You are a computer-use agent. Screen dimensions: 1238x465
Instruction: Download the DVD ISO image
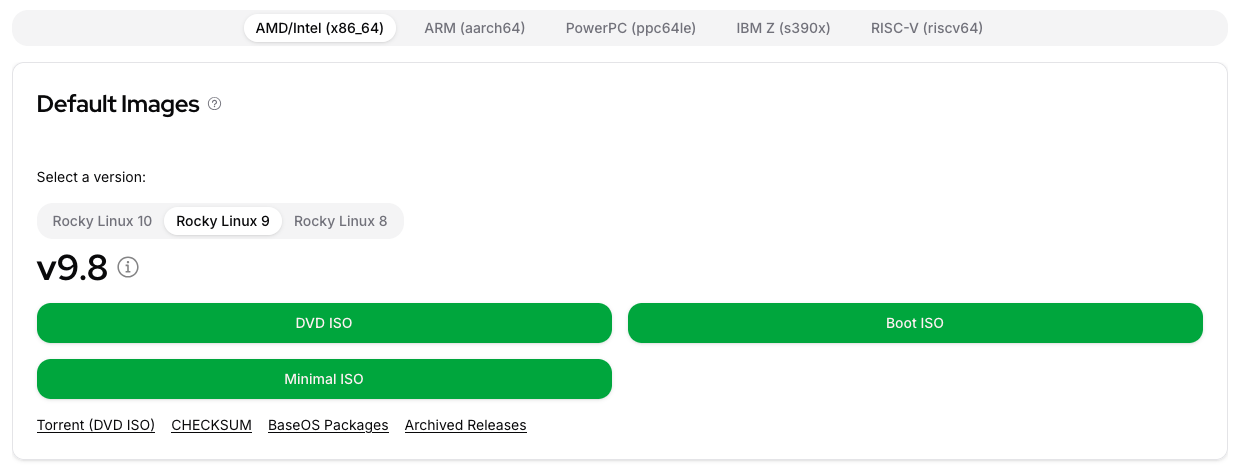click(324, 323)
